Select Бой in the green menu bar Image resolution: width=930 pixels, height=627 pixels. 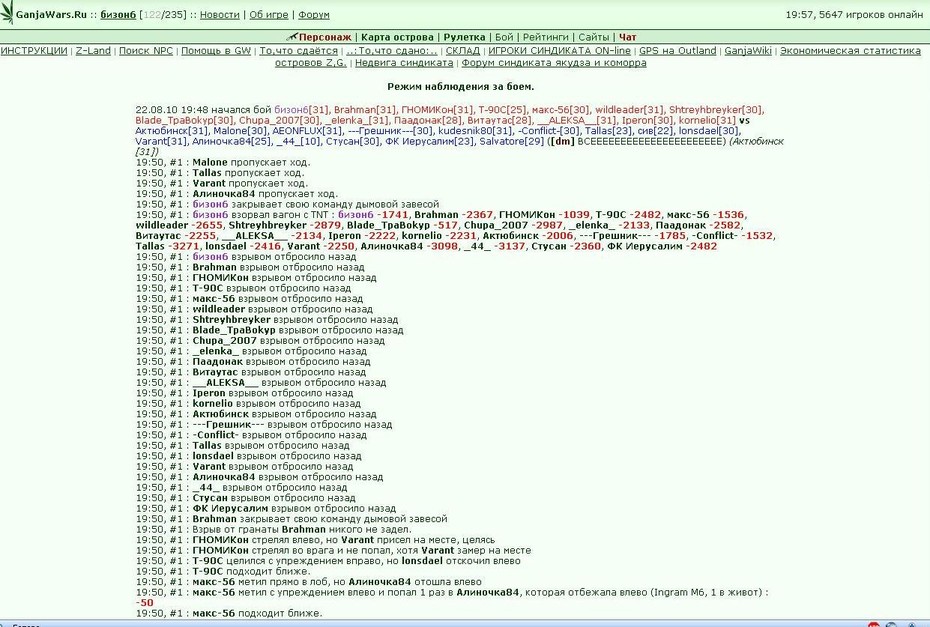[x=504, y=37]
